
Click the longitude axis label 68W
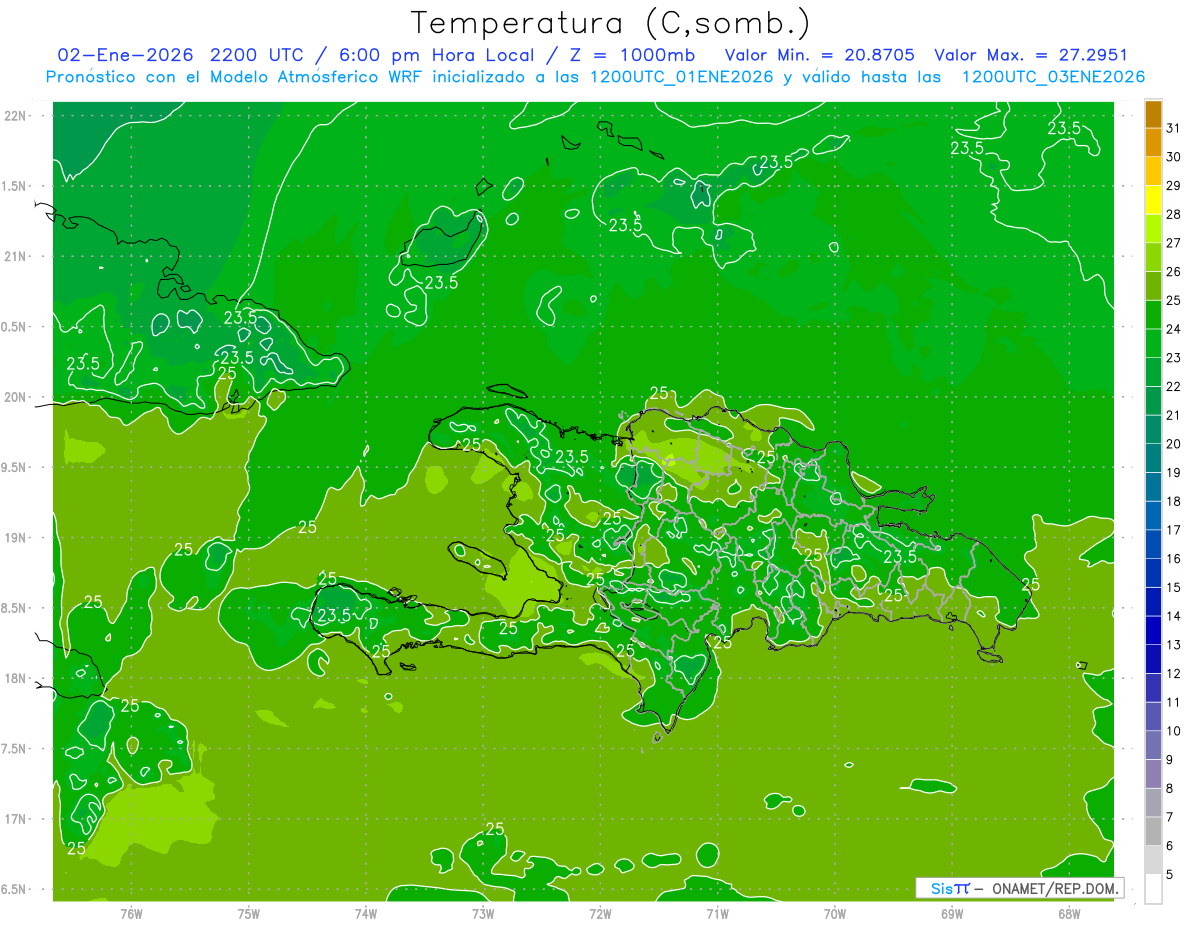(1069, 913)
